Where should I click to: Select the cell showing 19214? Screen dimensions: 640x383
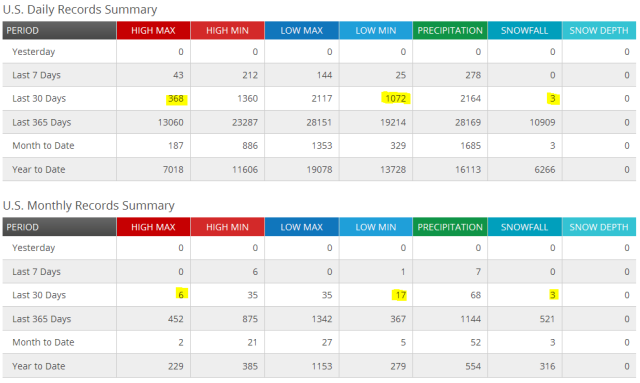click(376, 122)
